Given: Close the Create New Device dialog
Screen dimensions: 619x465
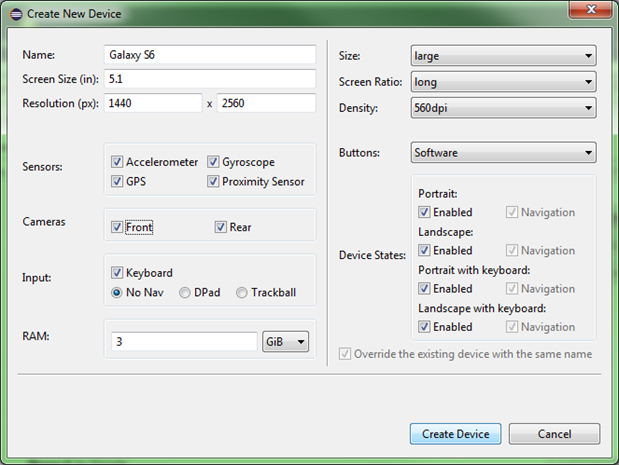Looking at the screenshot, I should coord(591,9).
